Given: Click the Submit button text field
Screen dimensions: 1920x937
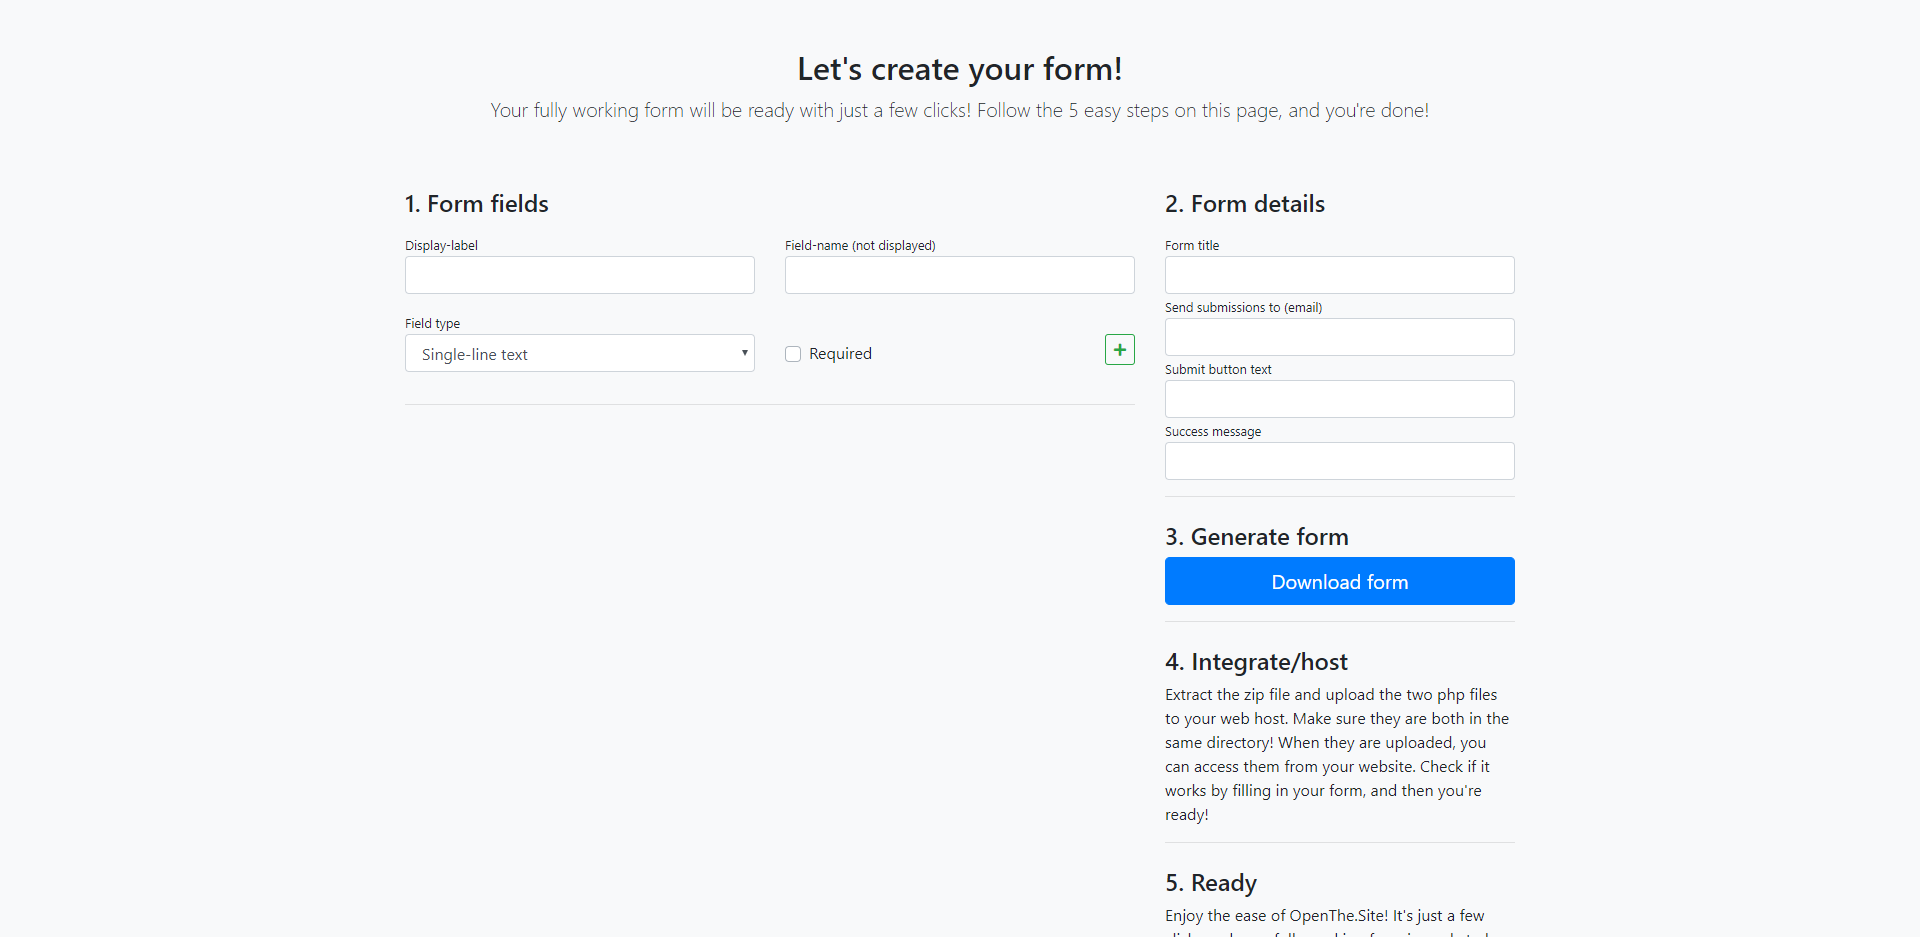Looking at the screenshot, I should 1339,399.
